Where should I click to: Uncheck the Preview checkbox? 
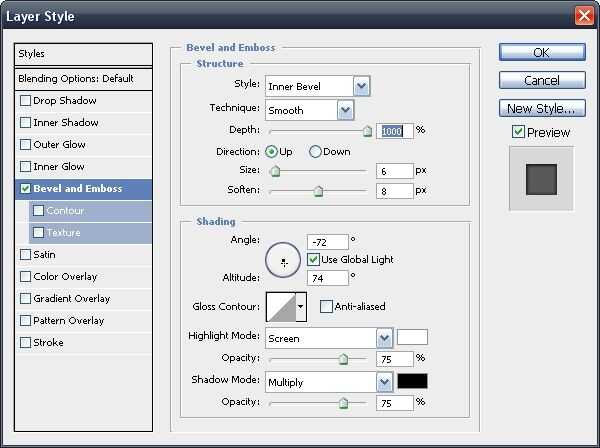[x=518, y=132]
